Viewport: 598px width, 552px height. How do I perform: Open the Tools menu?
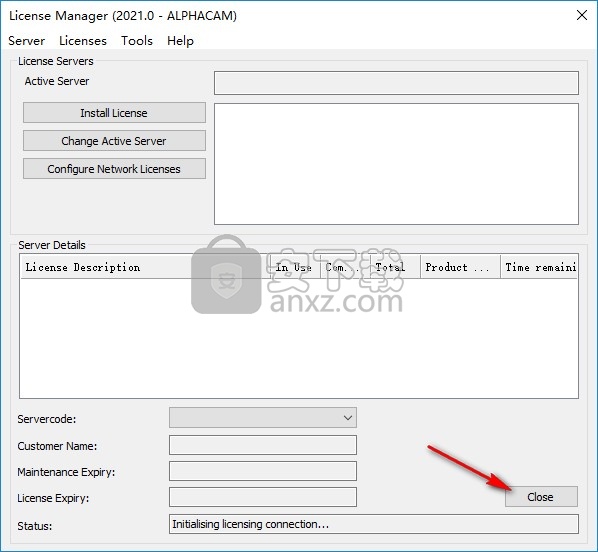coord(137,40)
